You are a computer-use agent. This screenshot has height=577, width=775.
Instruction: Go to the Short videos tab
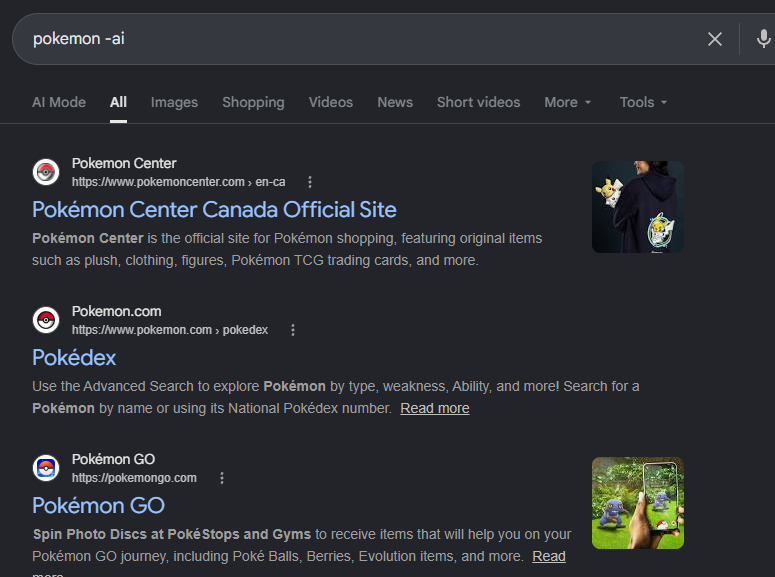click(x=478, y=102)
